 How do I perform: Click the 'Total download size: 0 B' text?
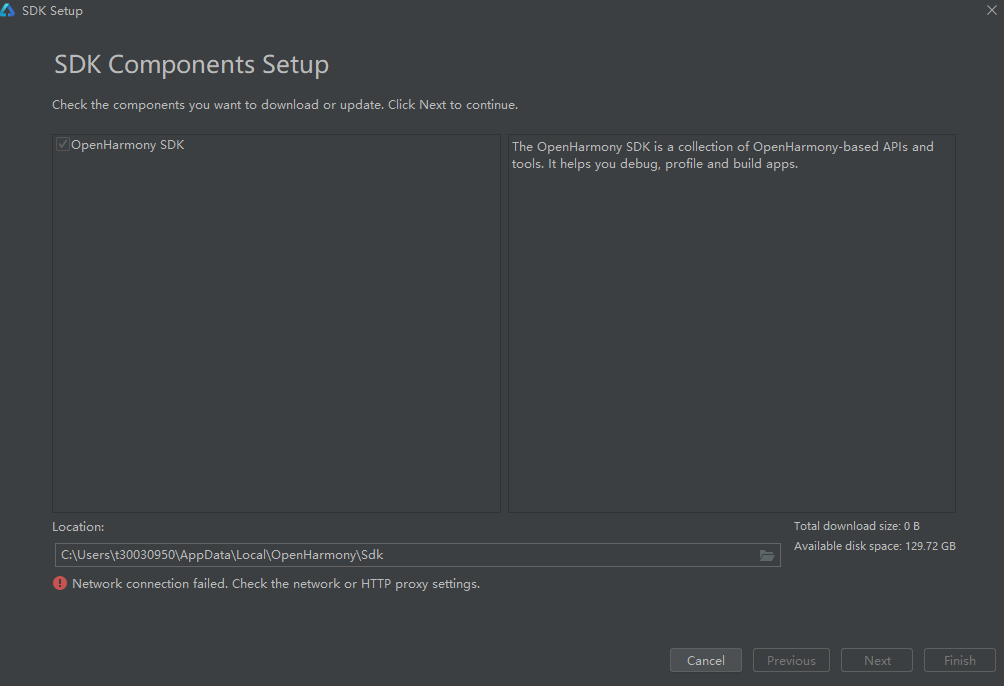pos(857,526)
